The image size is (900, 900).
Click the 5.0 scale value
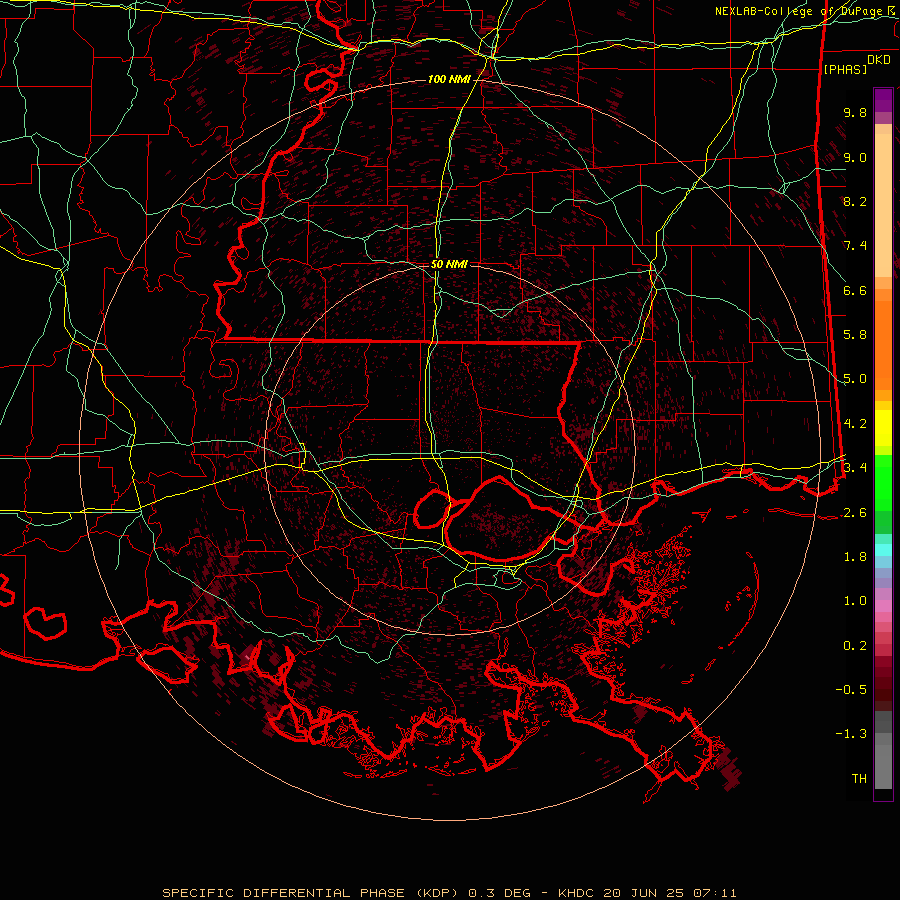pyautogui.click(x=855, y=379)
